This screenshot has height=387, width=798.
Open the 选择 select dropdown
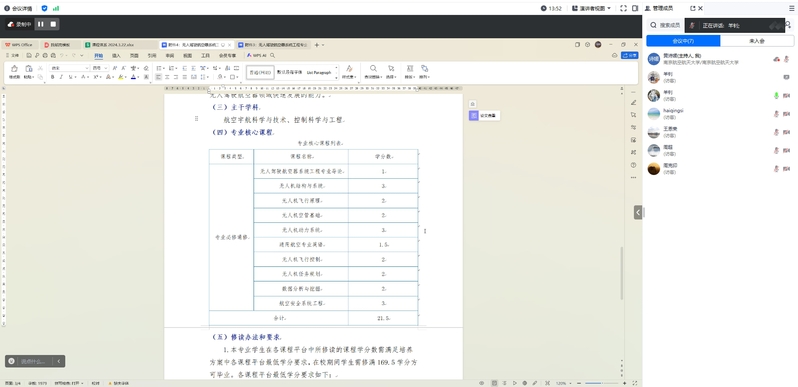tap(391, 72)
